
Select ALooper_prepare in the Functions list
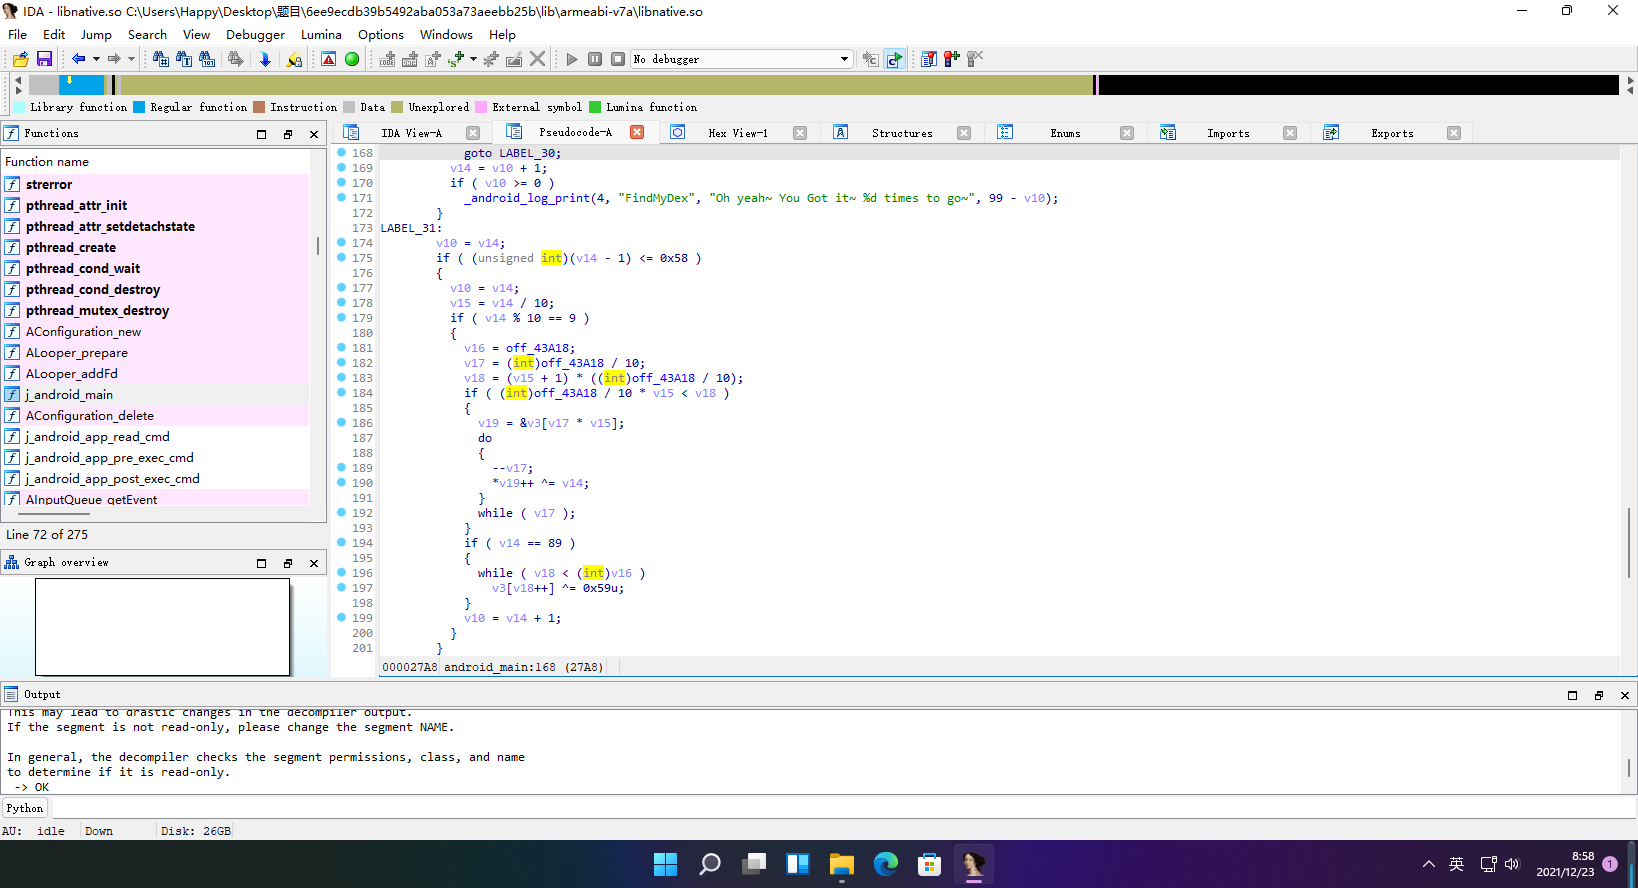click(156, 352)
